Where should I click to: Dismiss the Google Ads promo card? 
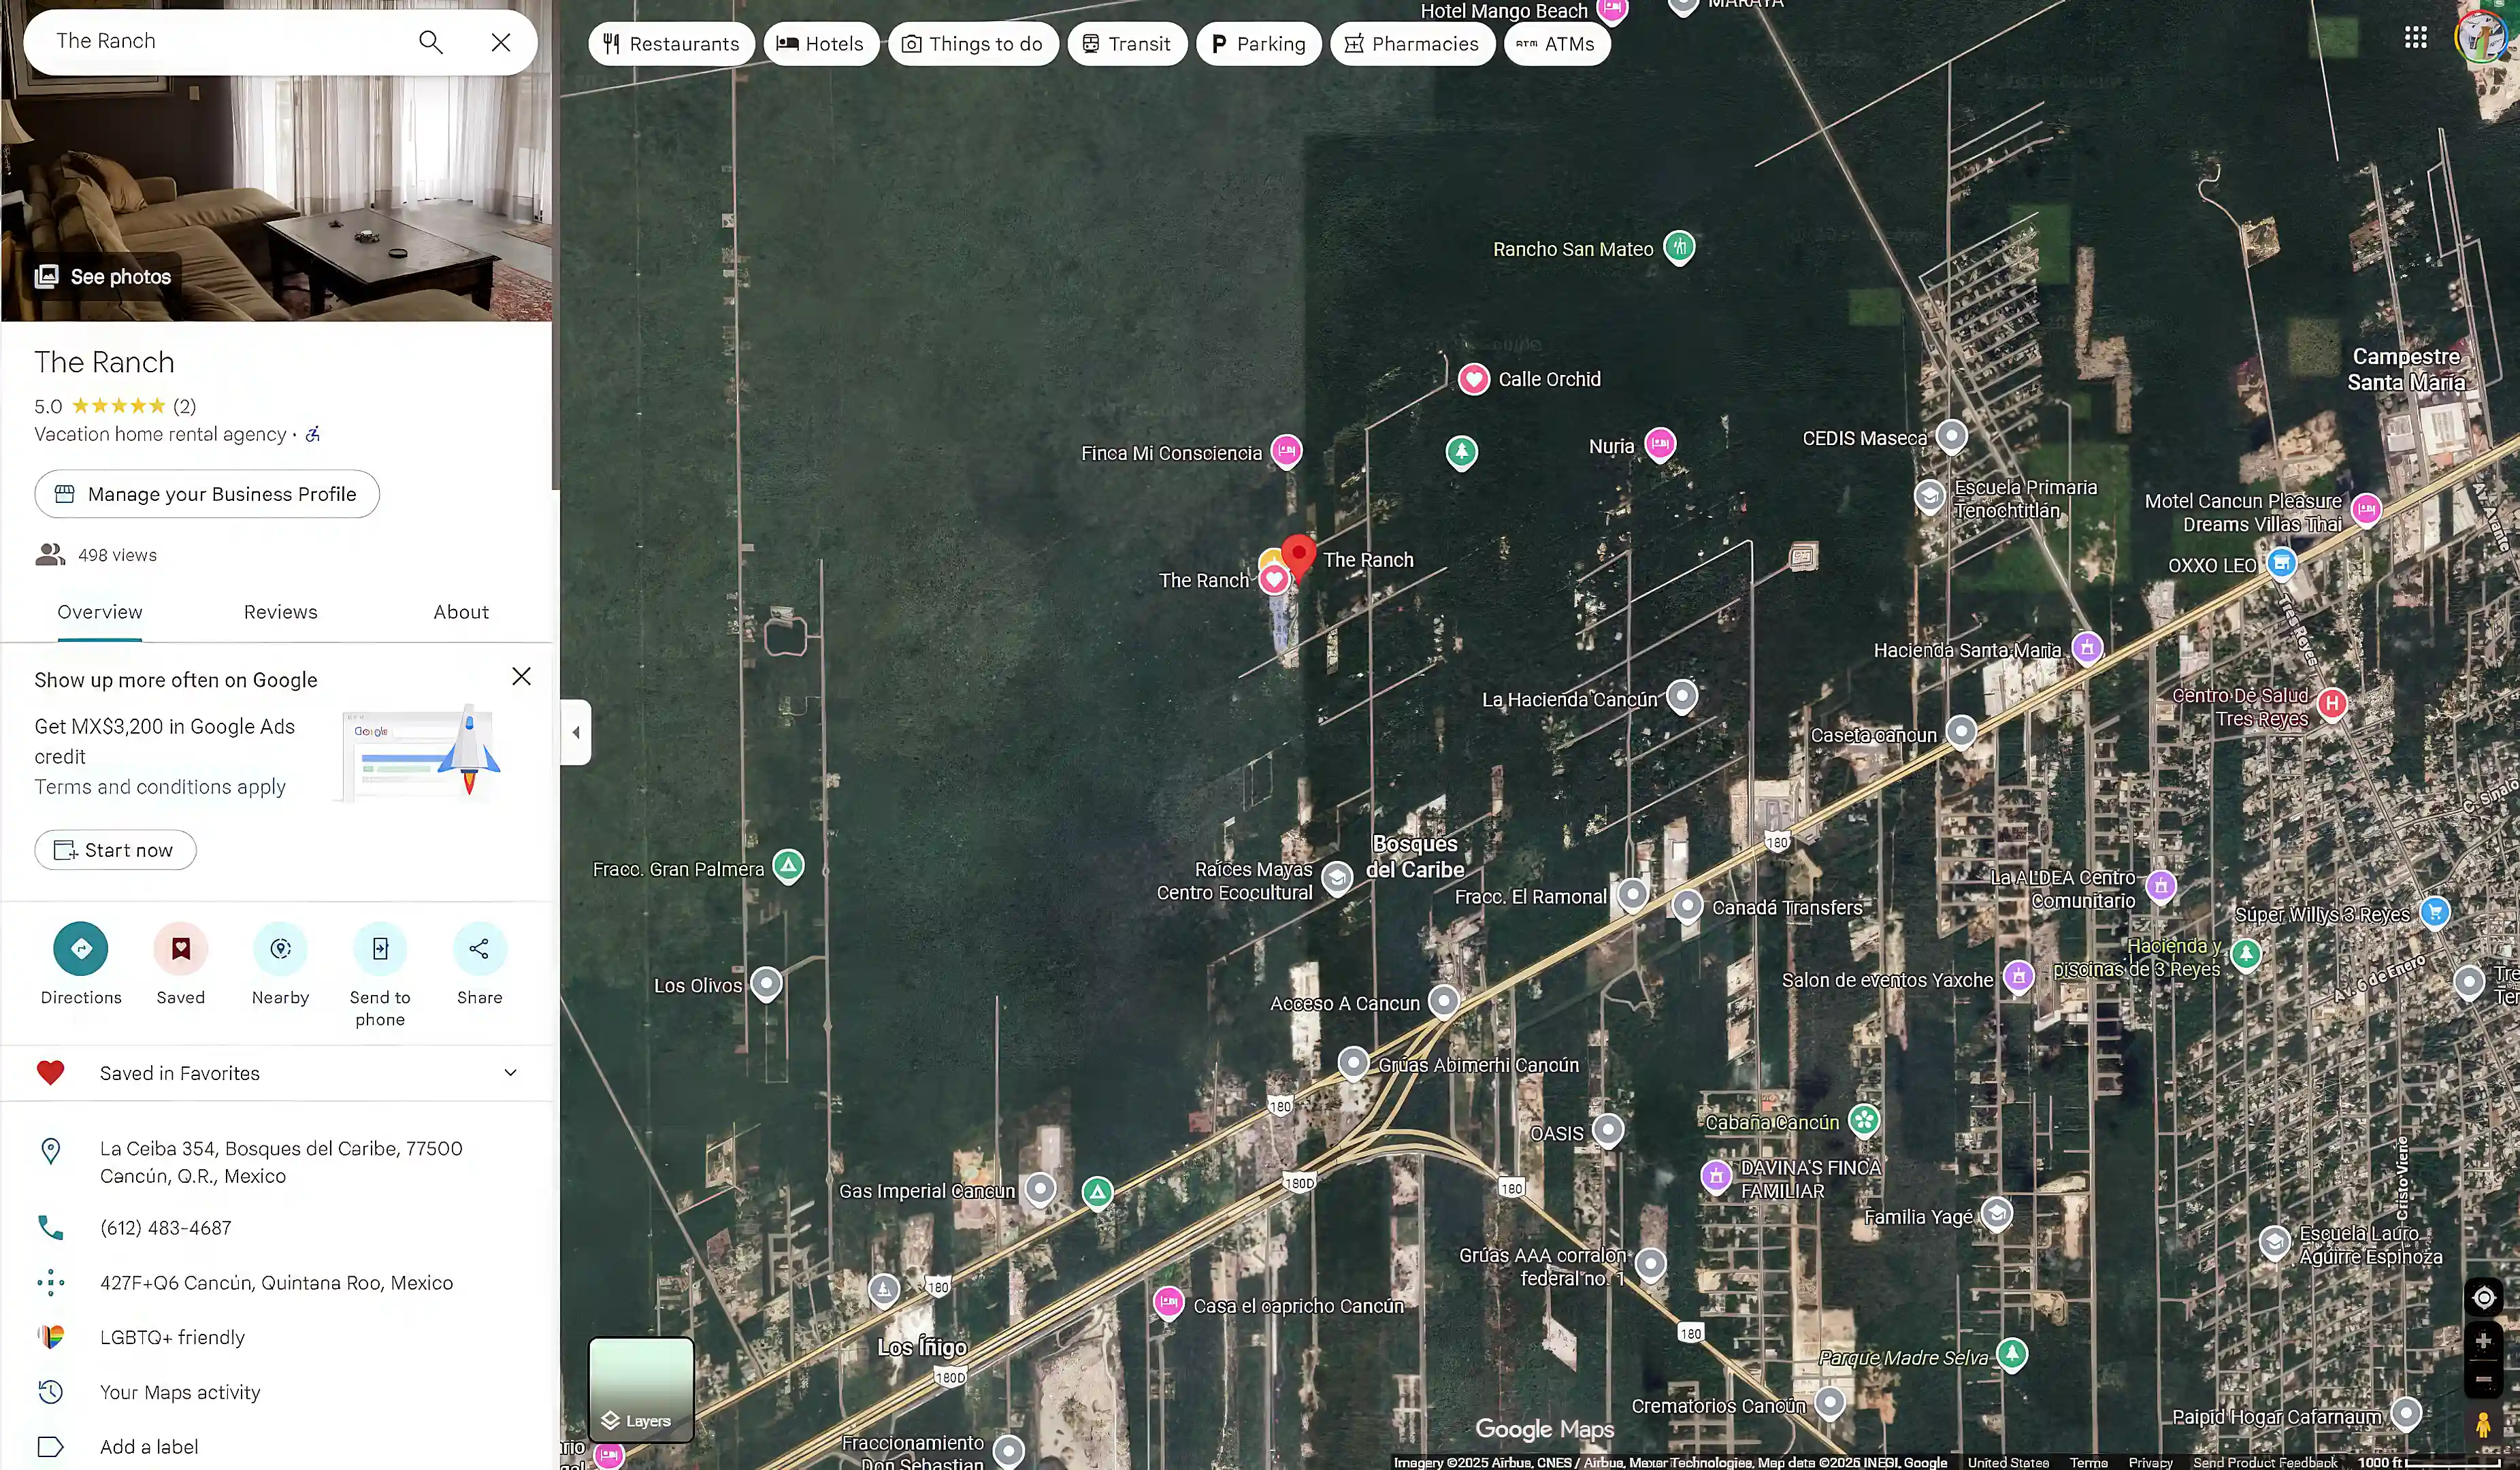521,677
